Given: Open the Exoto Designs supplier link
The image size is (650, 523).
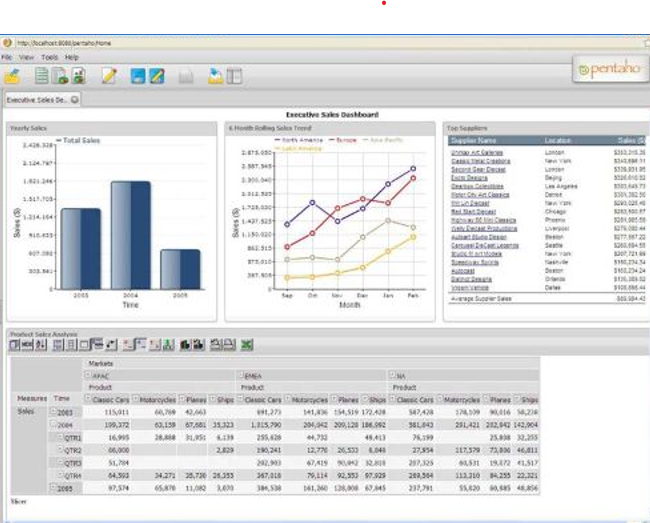Looking at the screenshot, I should tap(469, 178).
